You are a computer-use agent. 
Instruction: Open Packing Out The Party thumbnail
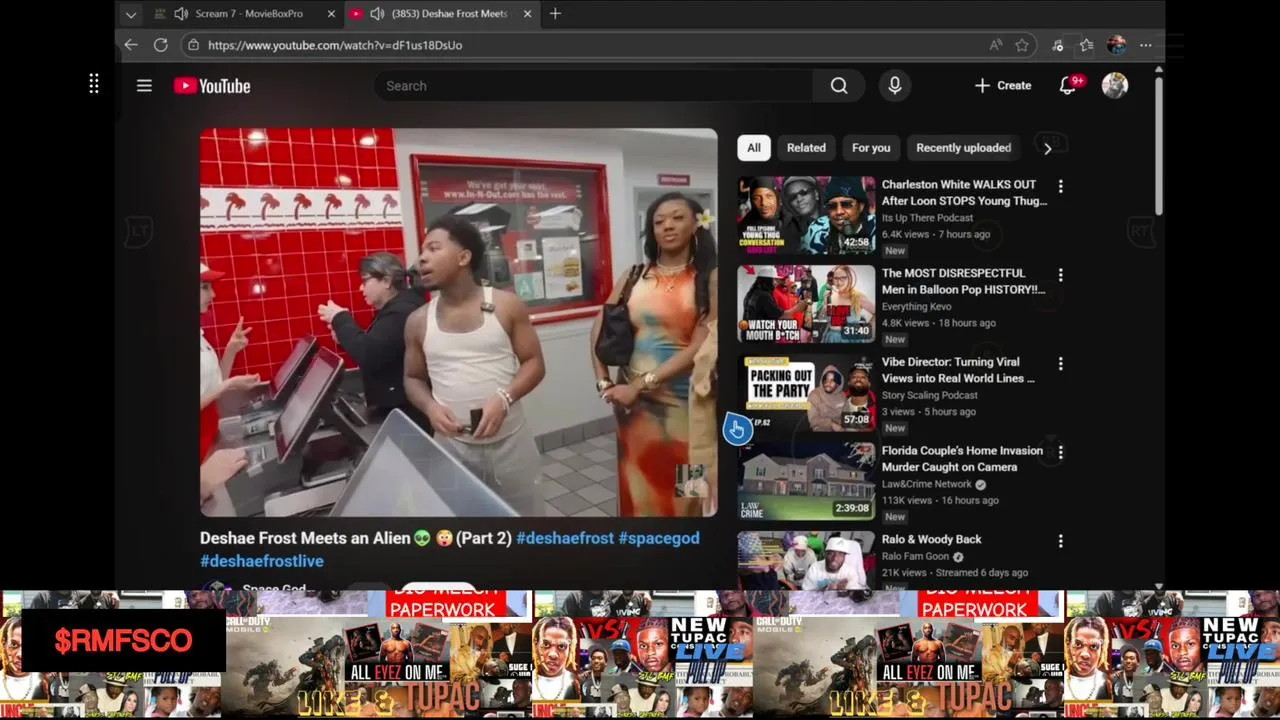[806, 393]
